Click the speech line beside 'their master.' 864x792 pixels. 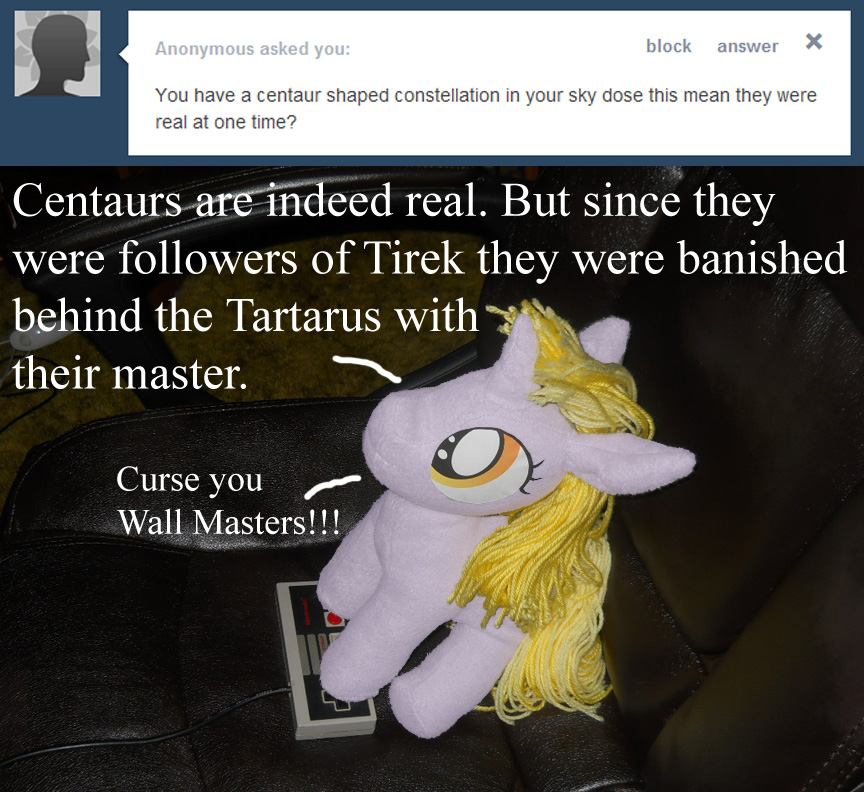click(367, 368)
